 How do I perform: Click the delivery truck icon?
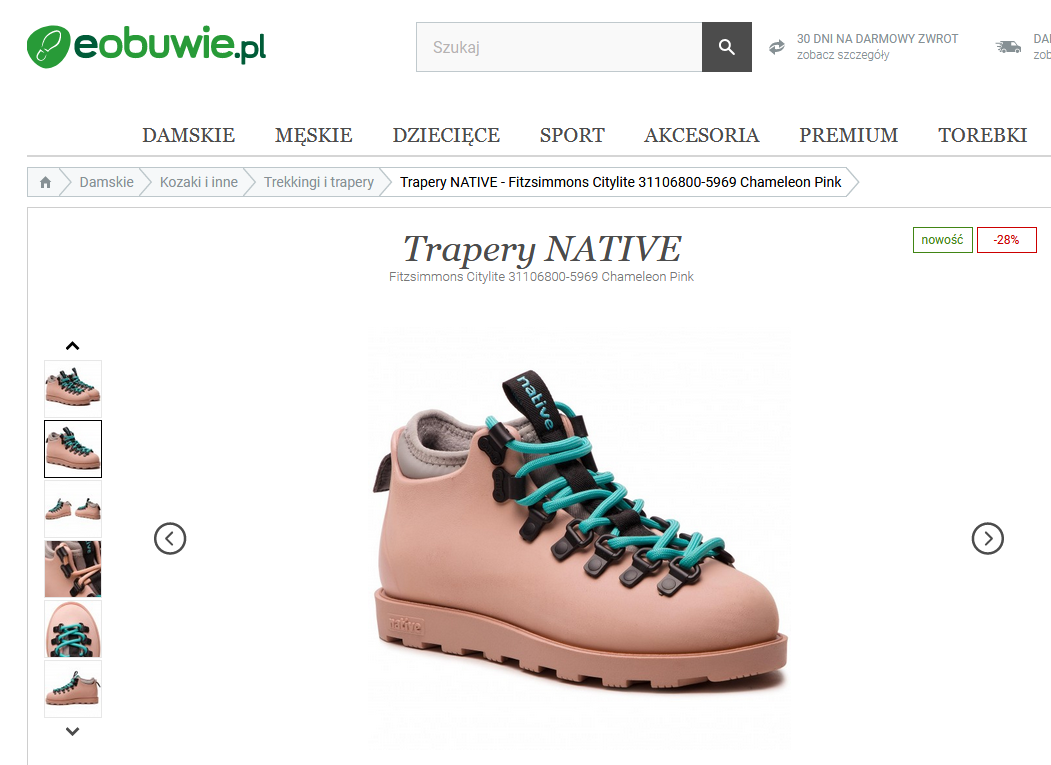click(1008, 47)
